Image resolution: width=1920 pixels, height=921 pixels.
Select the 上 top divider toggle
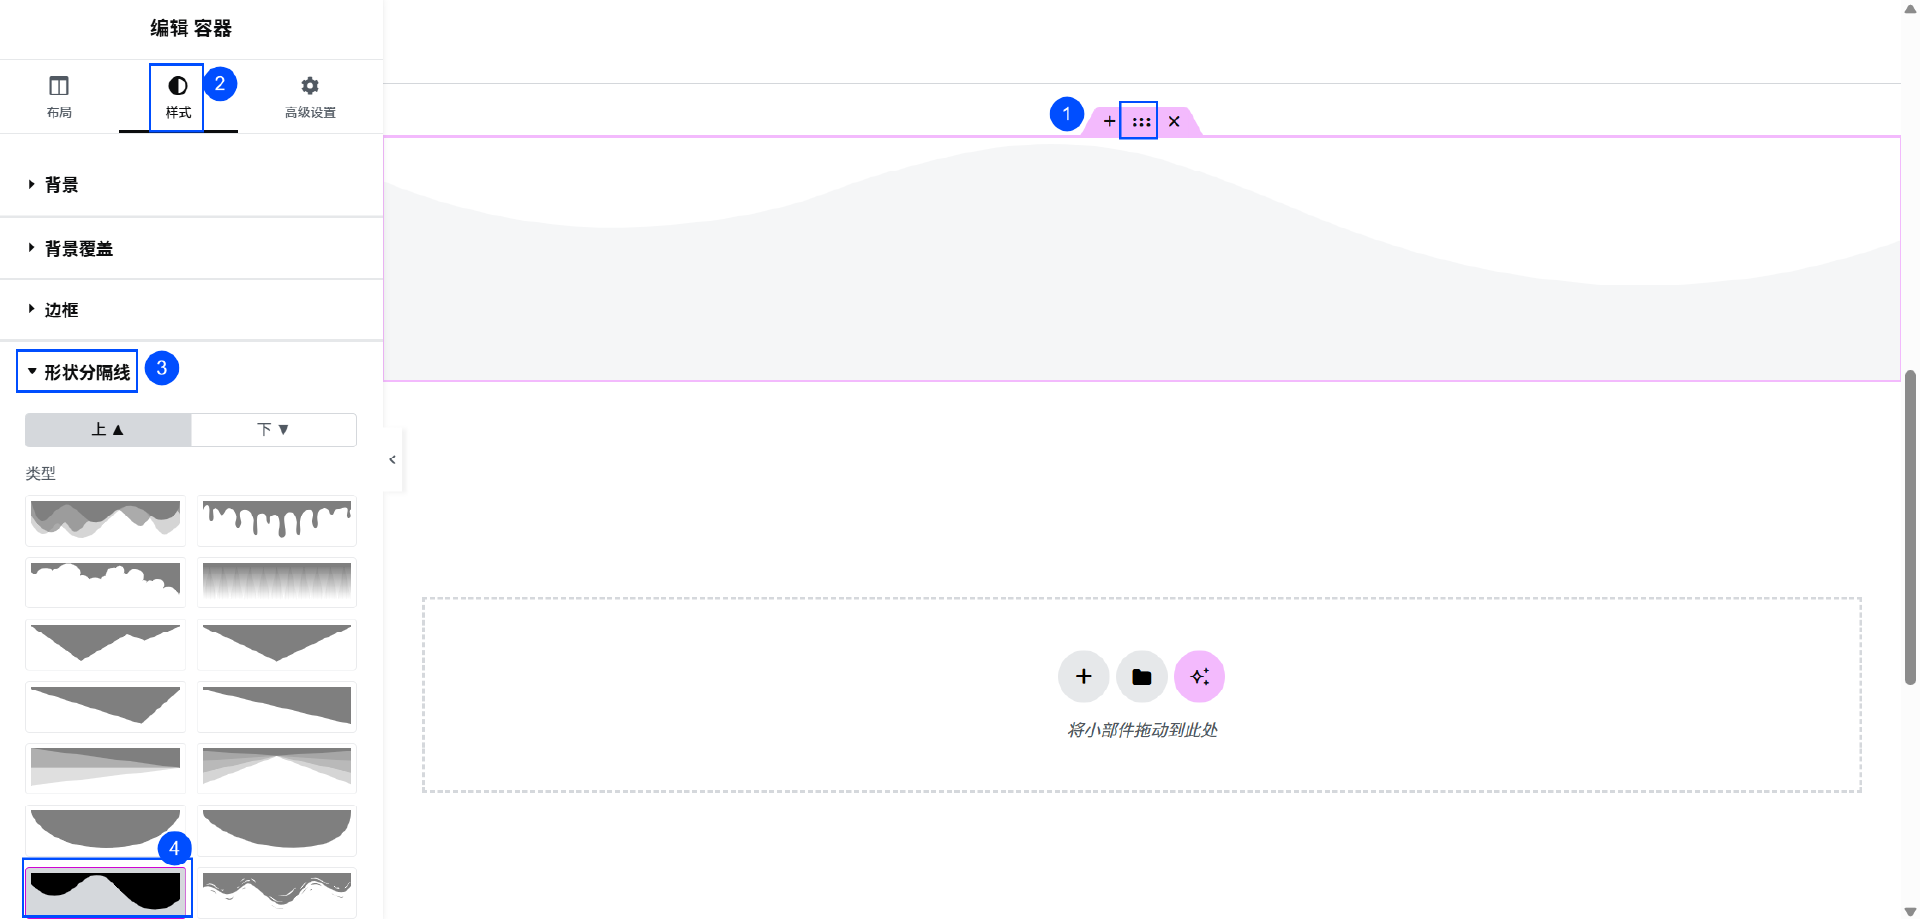(108, 430)
